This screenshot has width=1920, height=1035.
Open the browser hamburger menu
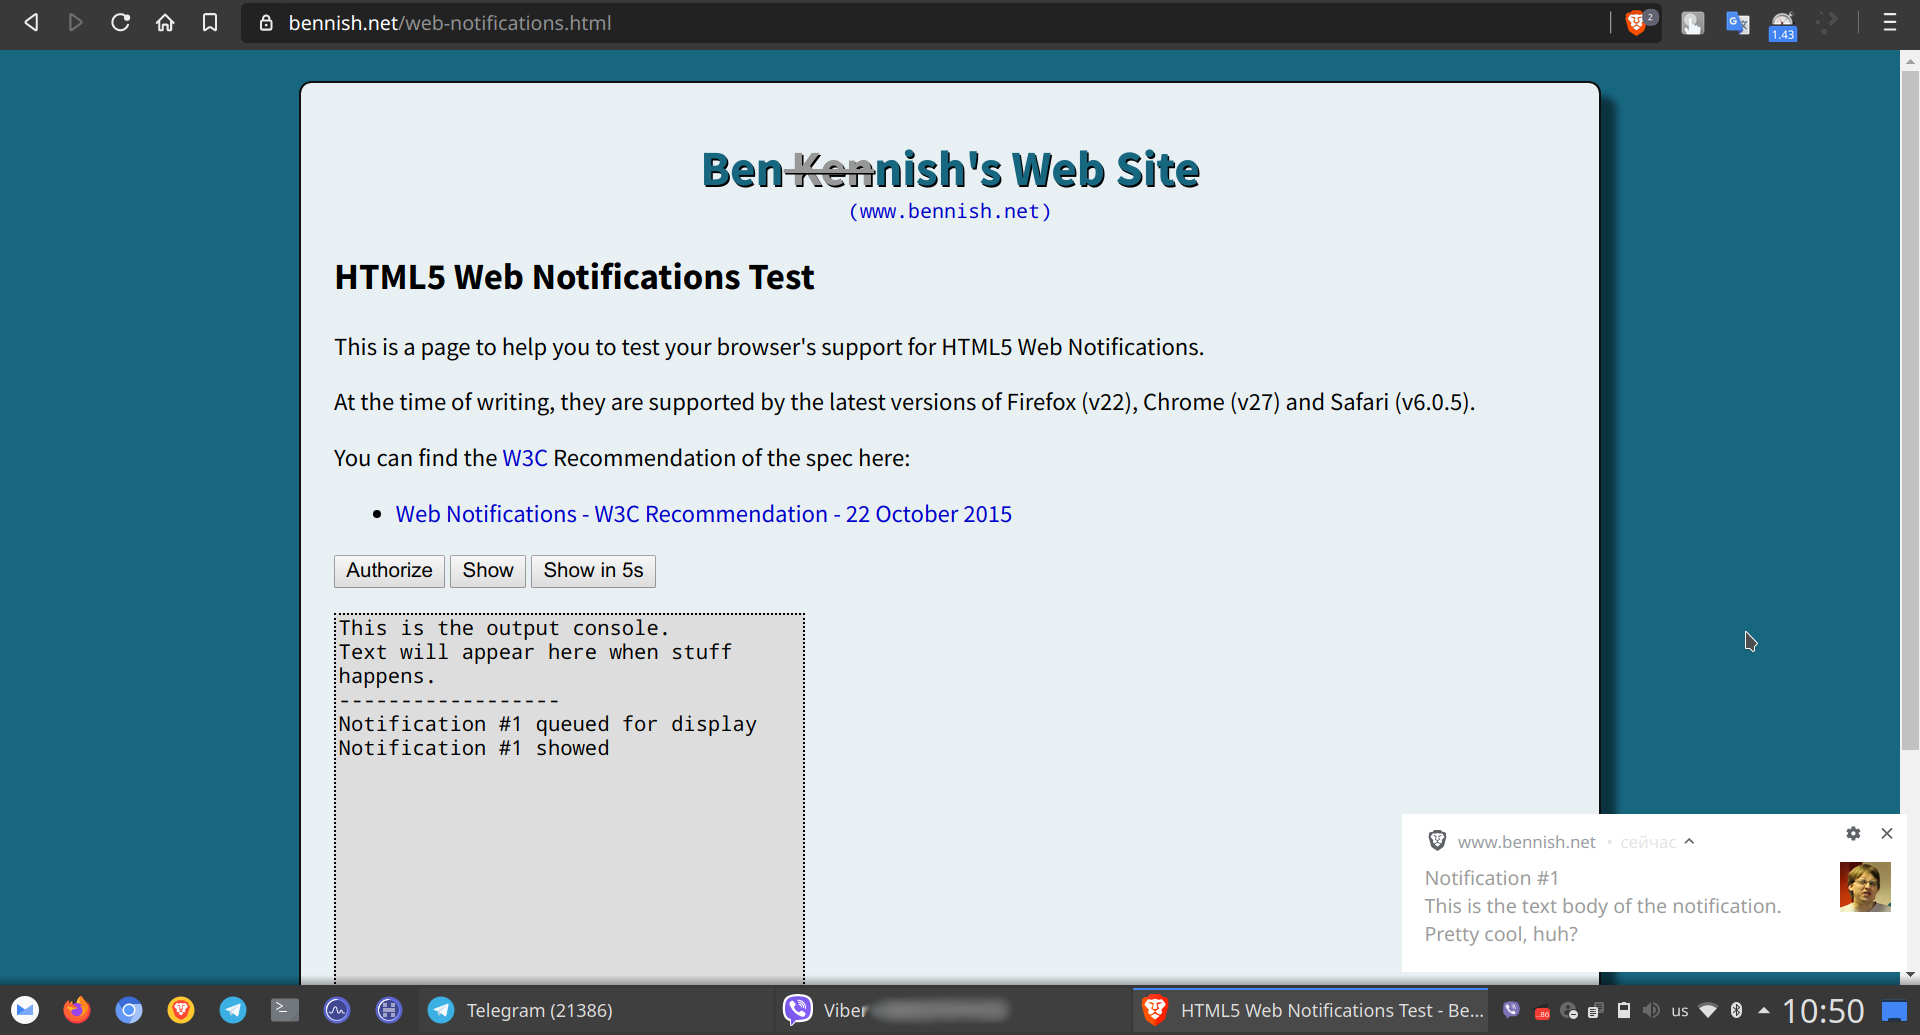click(1890, 22)
